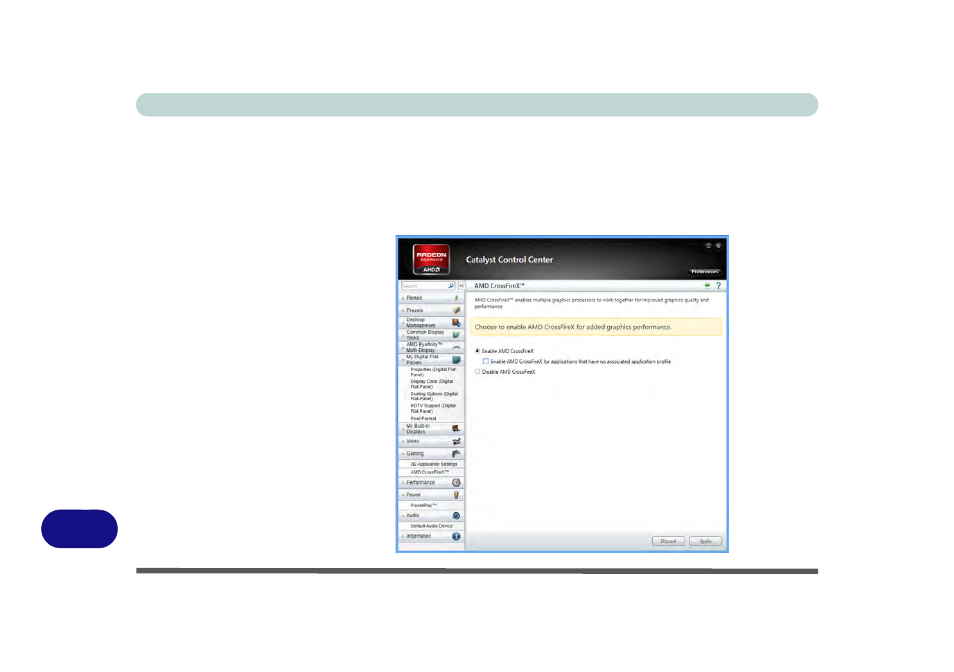
Task: Expand the Presets section
Action: click(403, 310)
